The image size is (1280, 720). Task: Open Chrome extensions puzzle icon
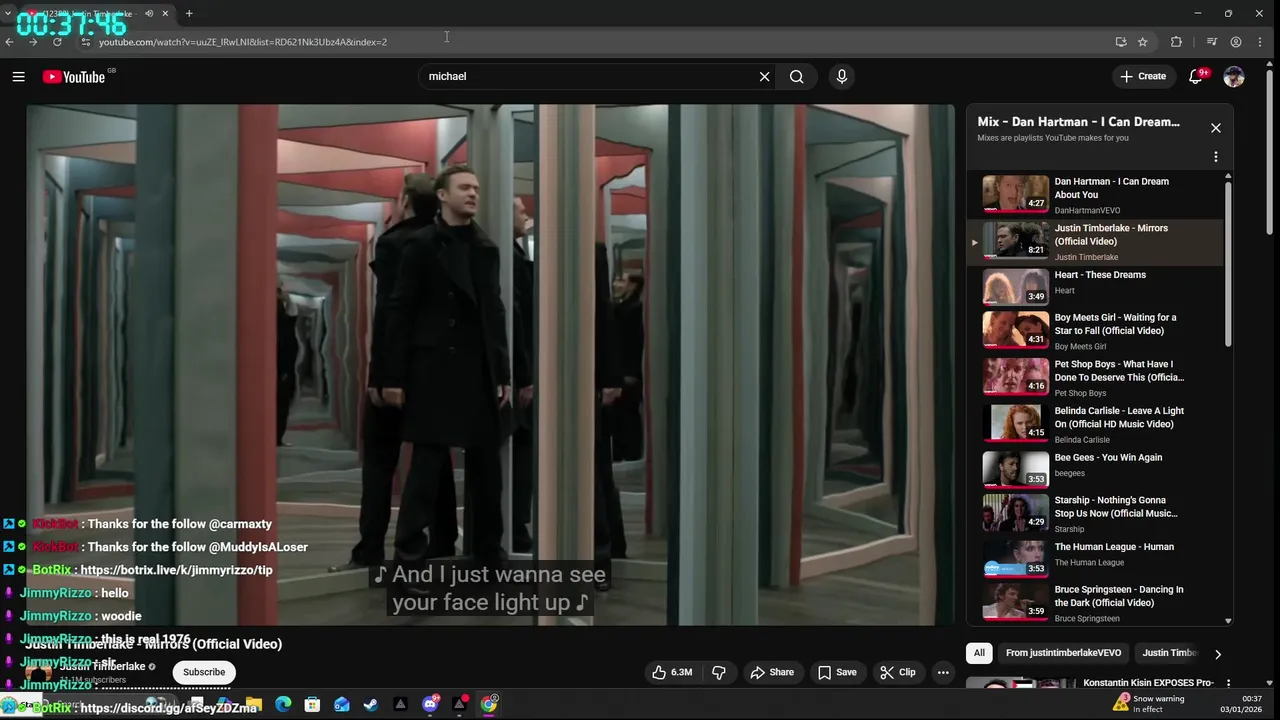[x=1176, y=42]
